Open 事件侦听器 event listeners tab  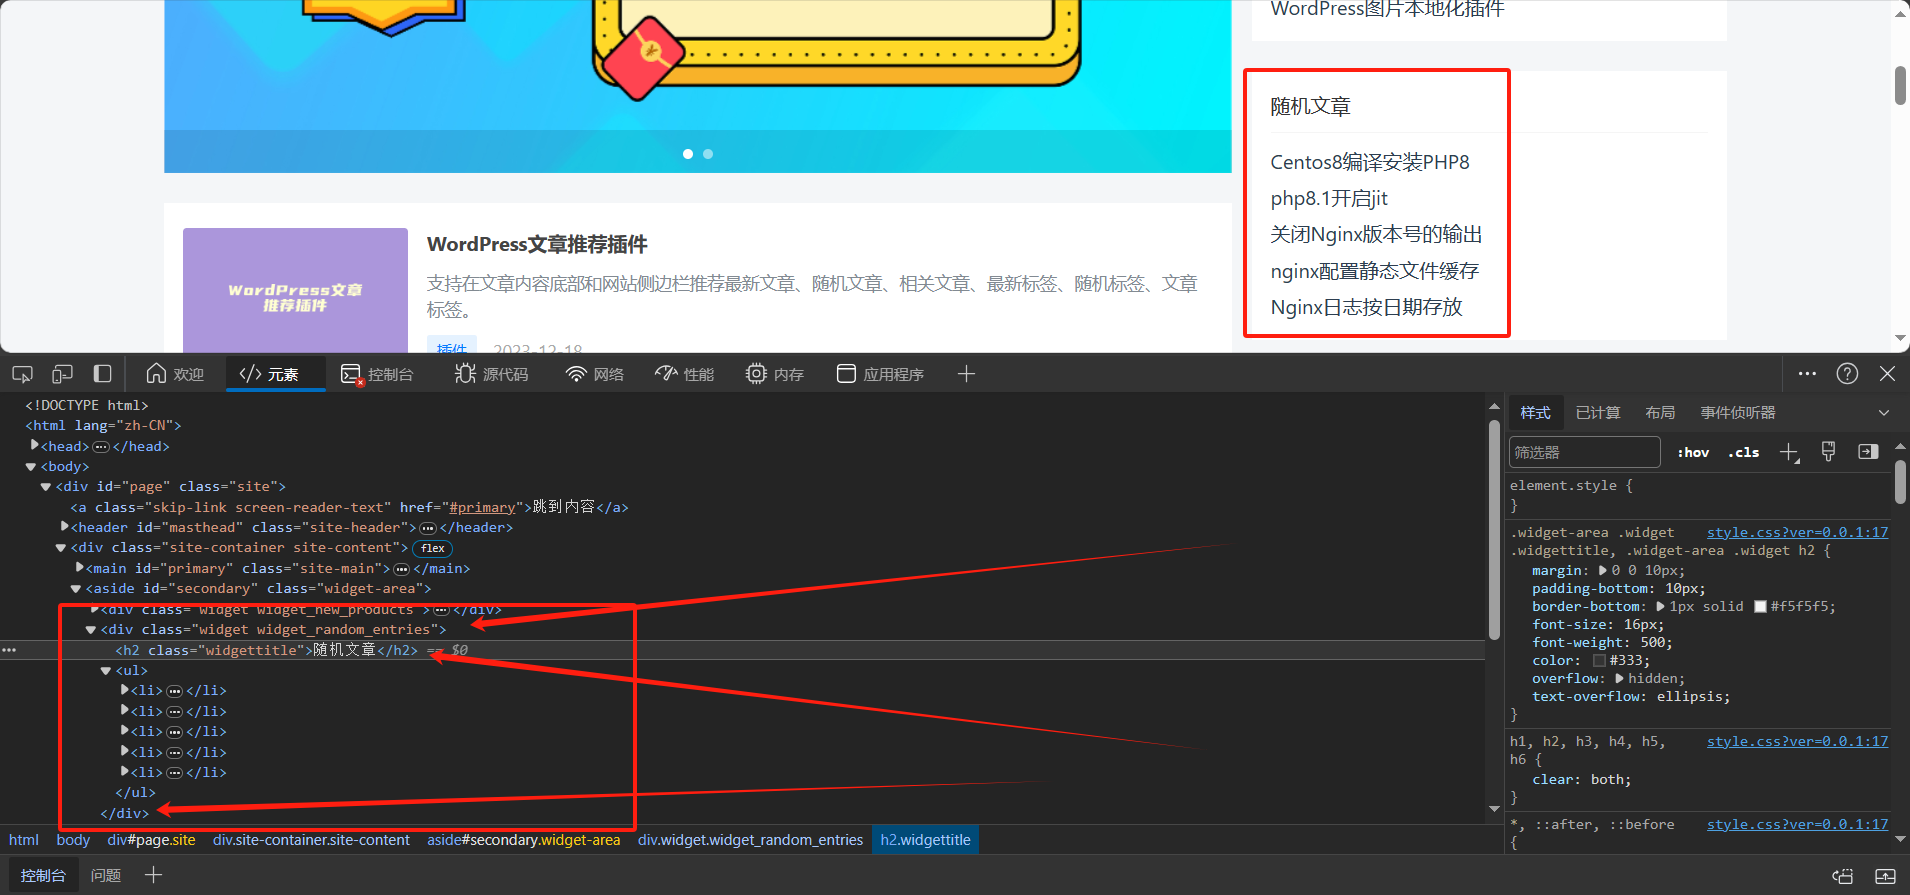click(1738, 413)
